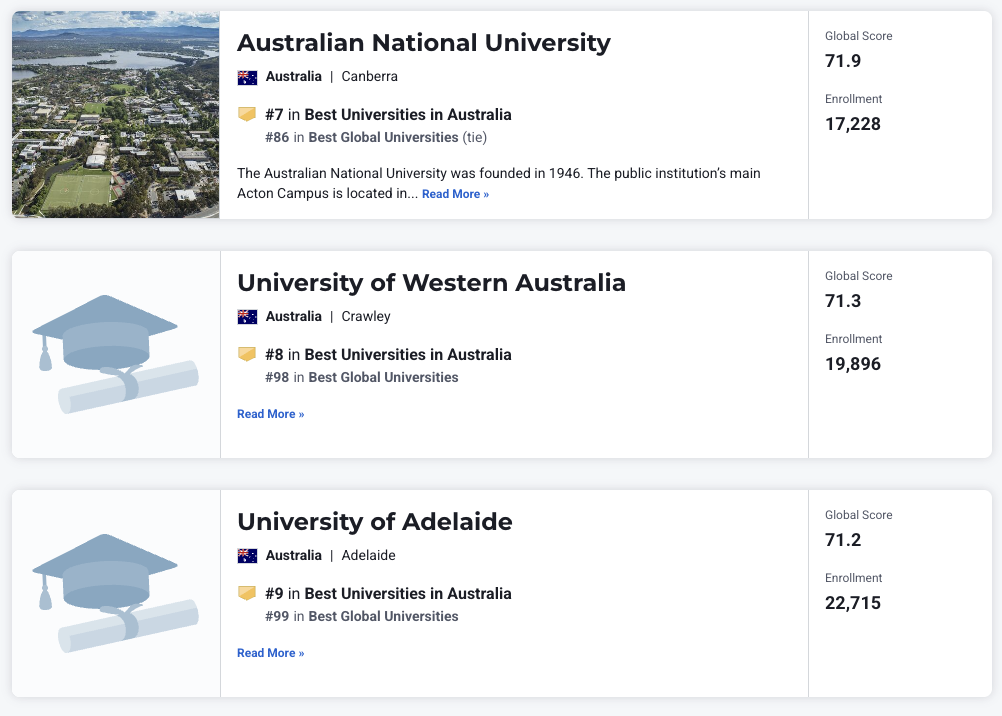The width and height of the screenshot is (1002, 716).
Task: Expand Read More under University of Western Australia
Action: tap(270, 414)
